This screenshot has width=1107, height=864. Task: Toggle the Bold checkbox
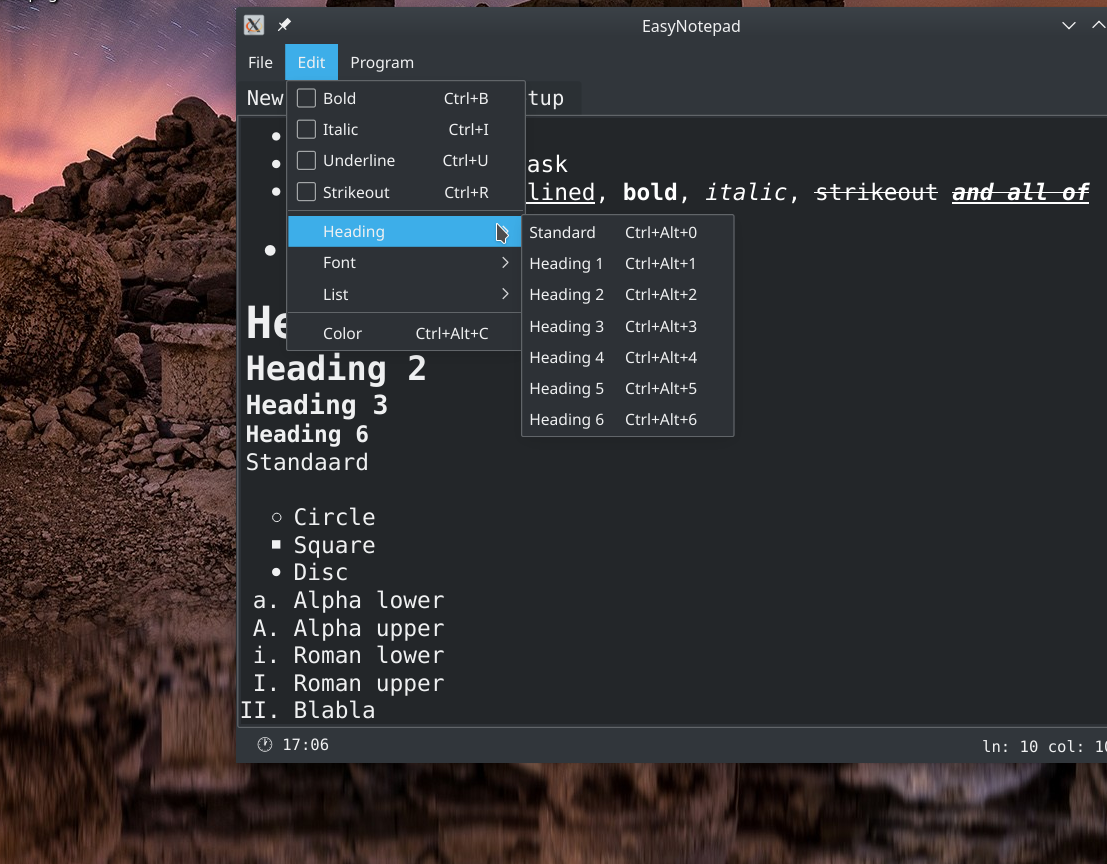click(x=307, y=98)
